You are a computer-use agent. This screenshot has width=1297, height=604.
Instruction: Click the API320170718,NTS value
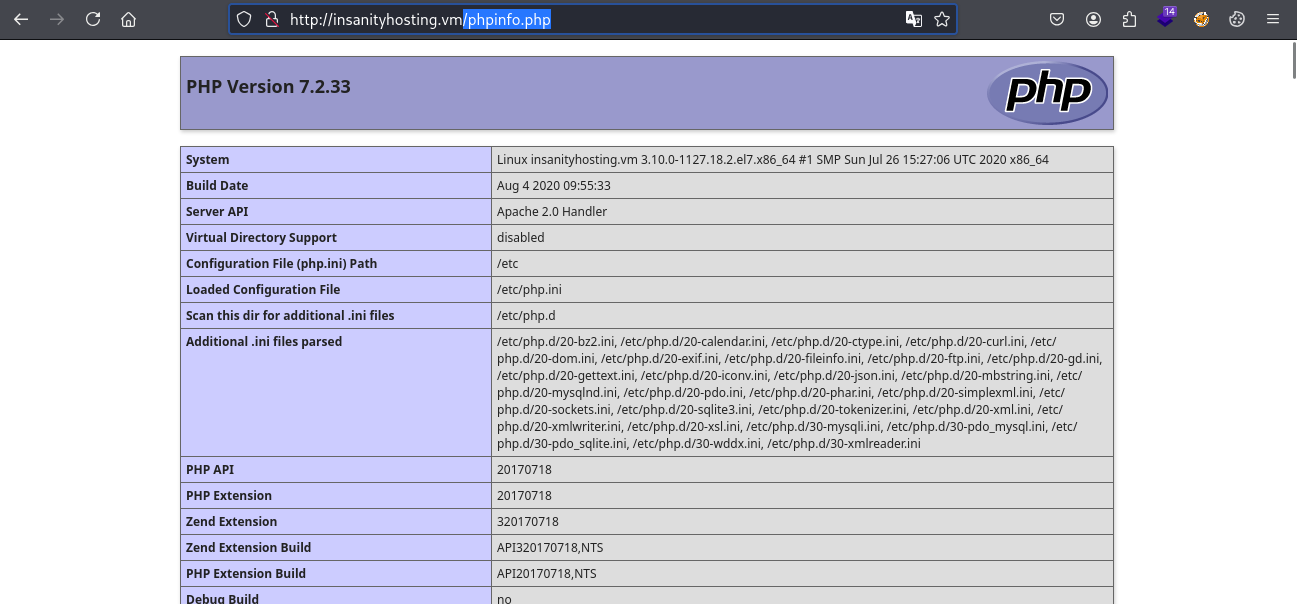[x=550, y=548]
